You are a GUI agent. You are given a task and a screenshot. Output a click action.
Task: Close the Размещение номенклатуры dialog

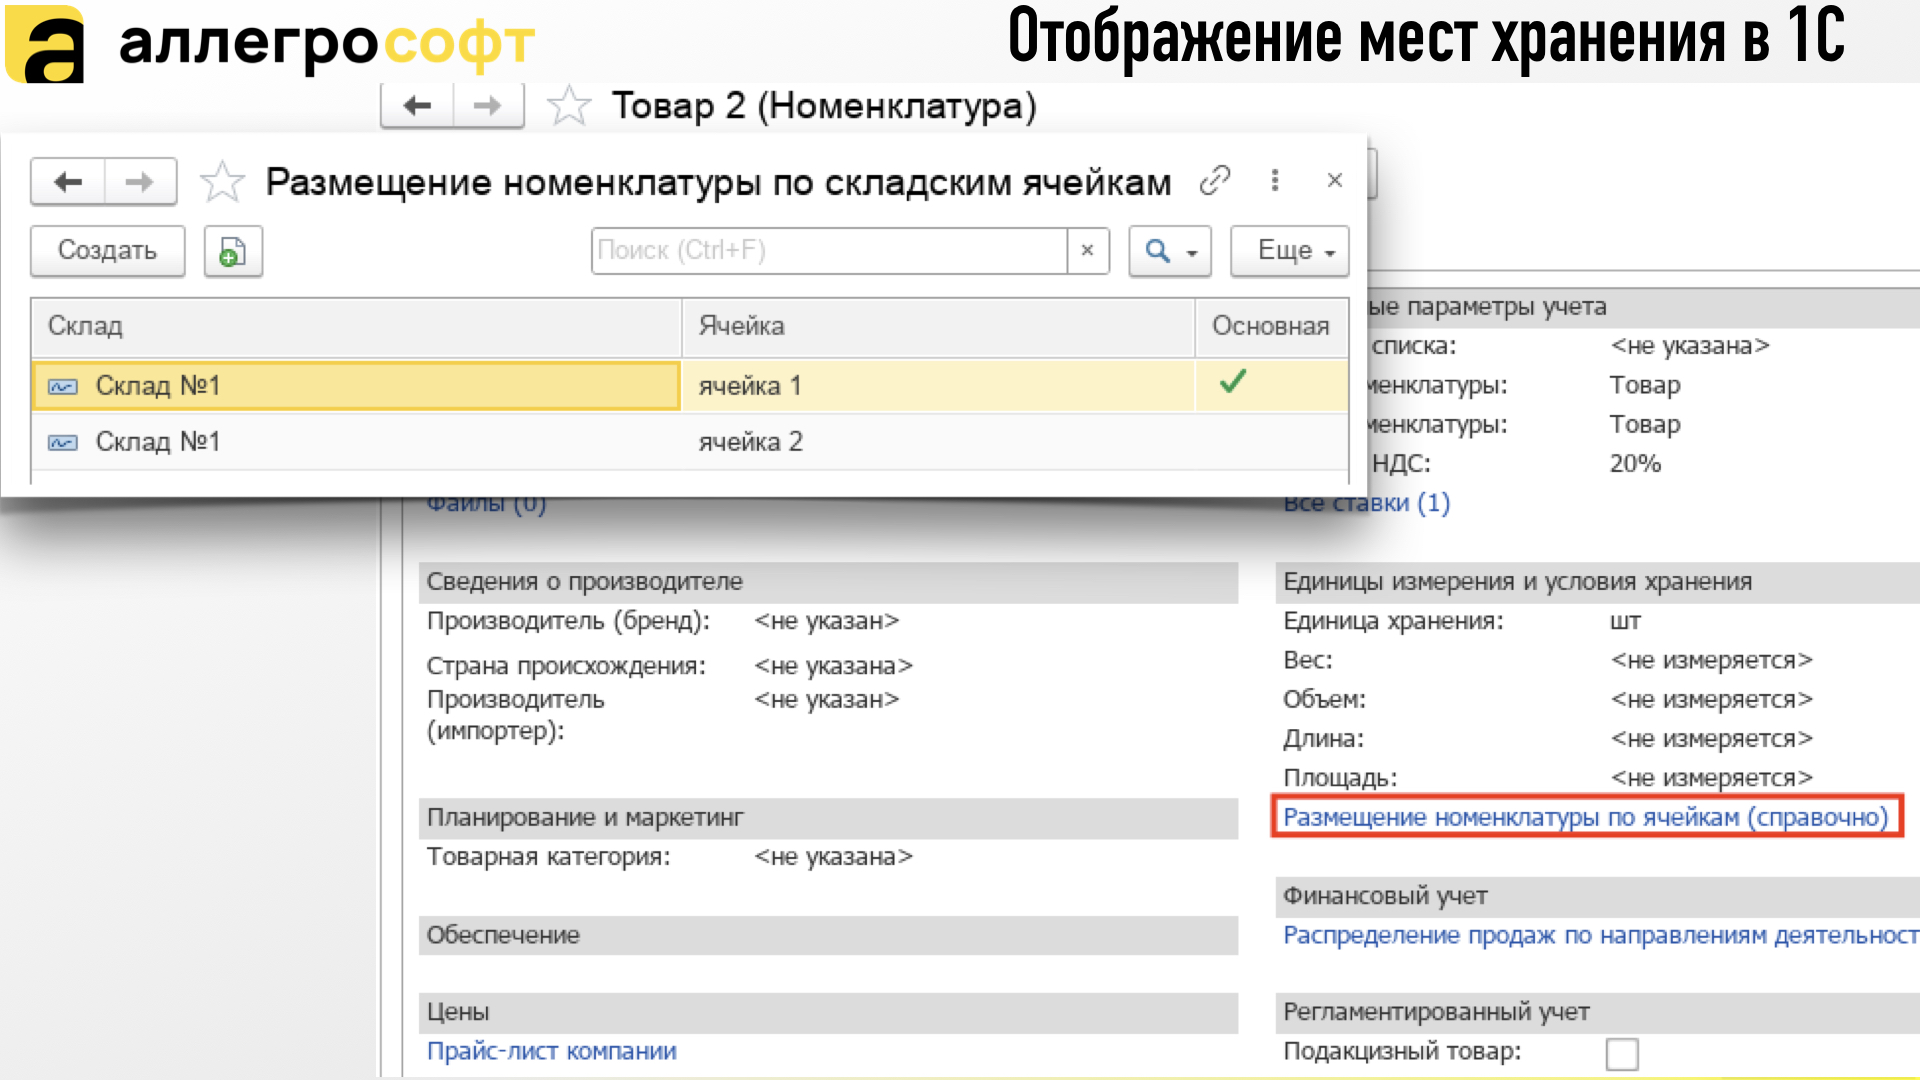(1334, 181)
